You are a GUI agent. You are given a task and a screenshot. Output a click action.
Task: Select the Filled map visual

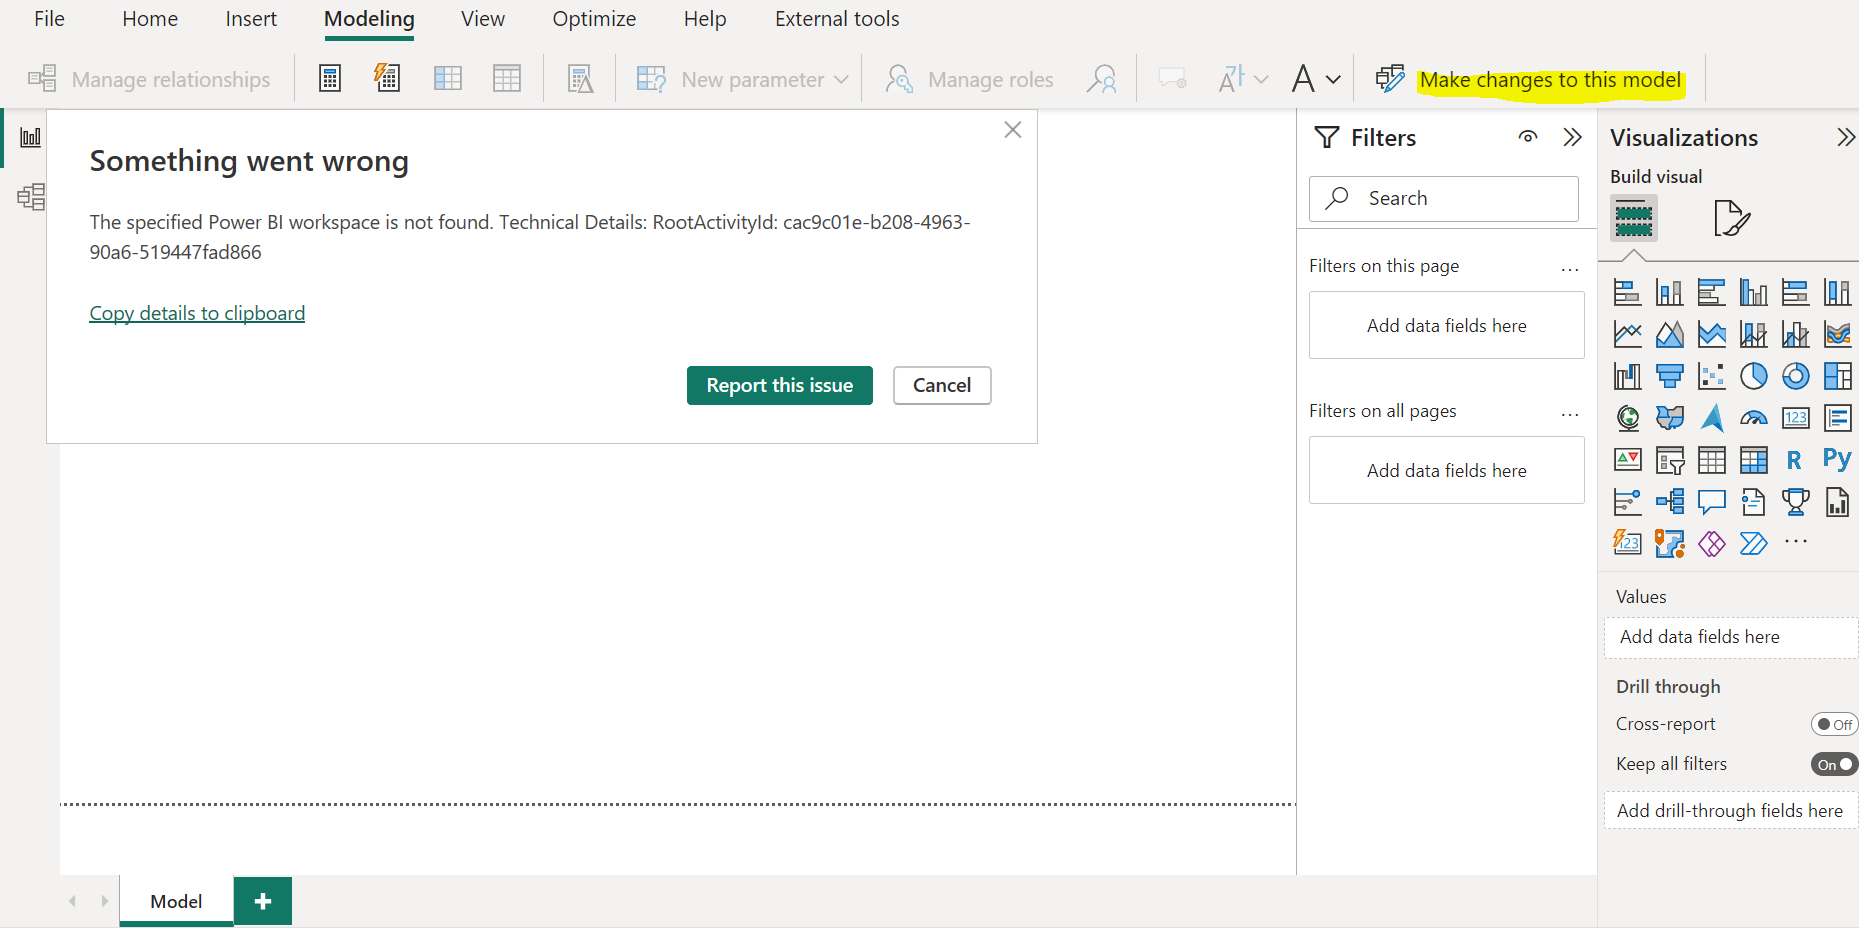pyautogui.click(x=1670, y=418)
